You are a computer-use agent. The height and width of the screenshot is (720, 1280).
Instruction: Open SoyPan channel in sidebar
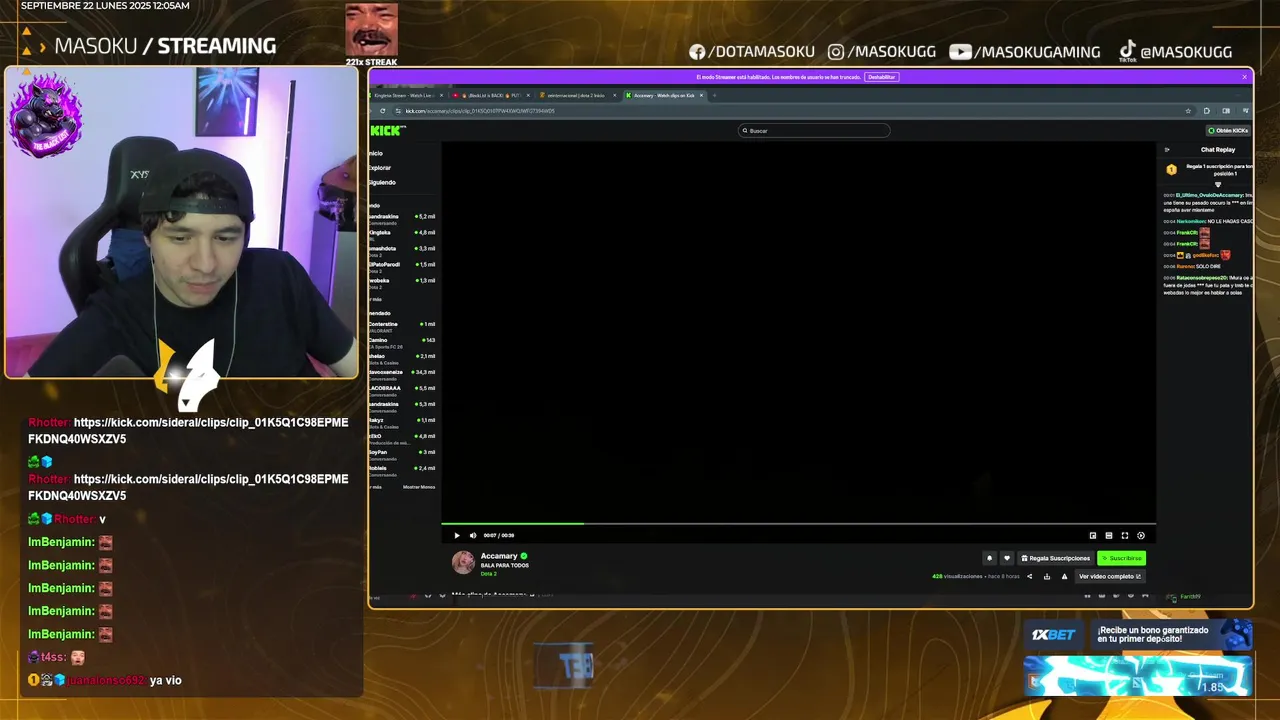[402, 454]
